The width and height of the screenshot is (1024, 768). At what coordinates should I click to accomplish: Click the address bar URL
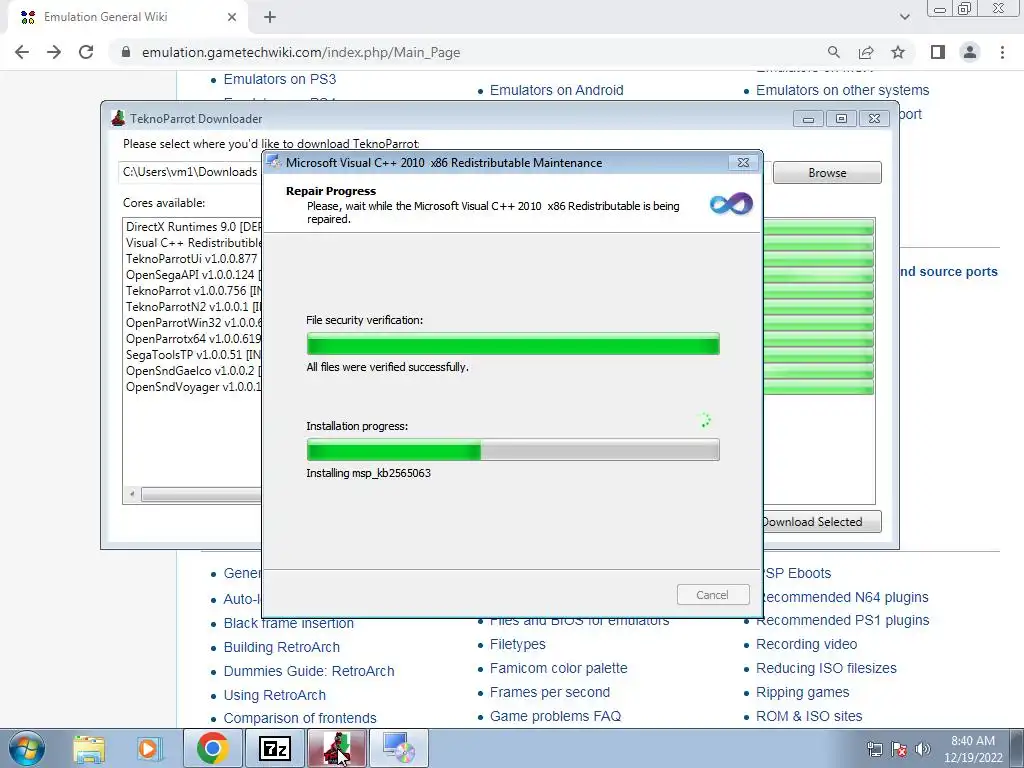[x=301, y=52]
